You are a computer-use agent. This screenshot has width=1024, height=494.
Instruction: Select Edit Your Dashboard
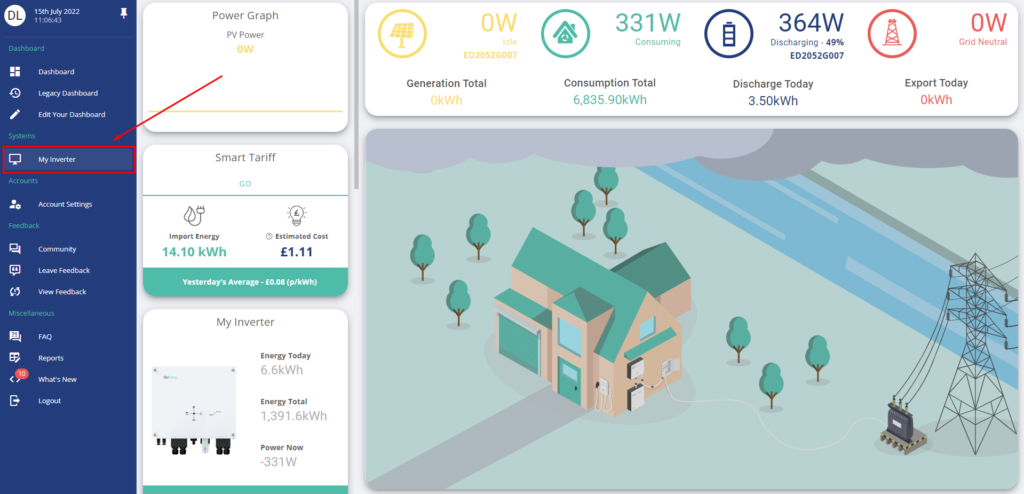pos(71,115)
